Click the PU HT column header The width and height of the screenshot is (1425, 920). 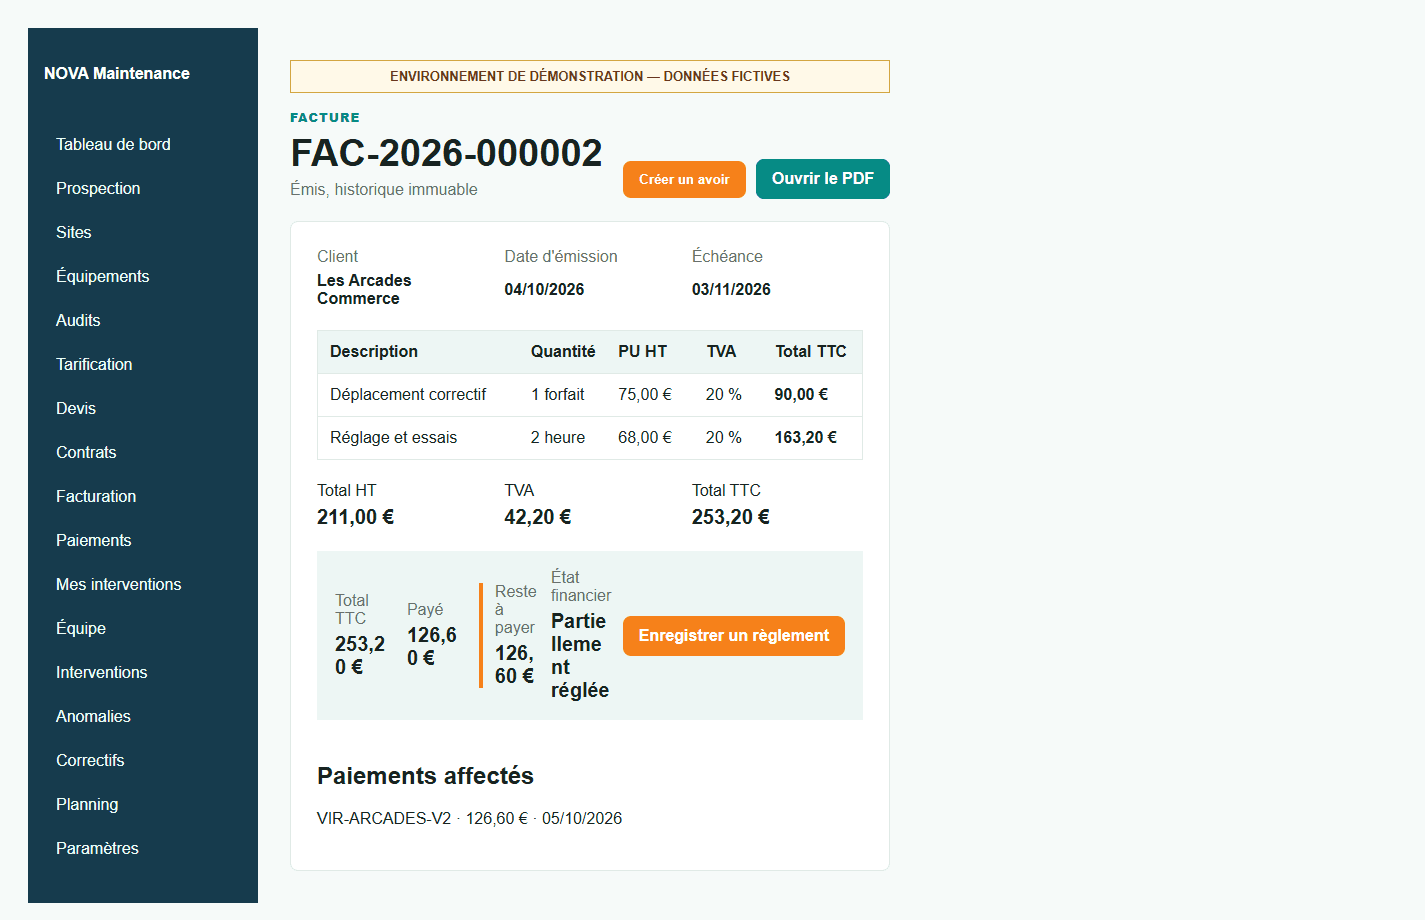tap(642, 351)
